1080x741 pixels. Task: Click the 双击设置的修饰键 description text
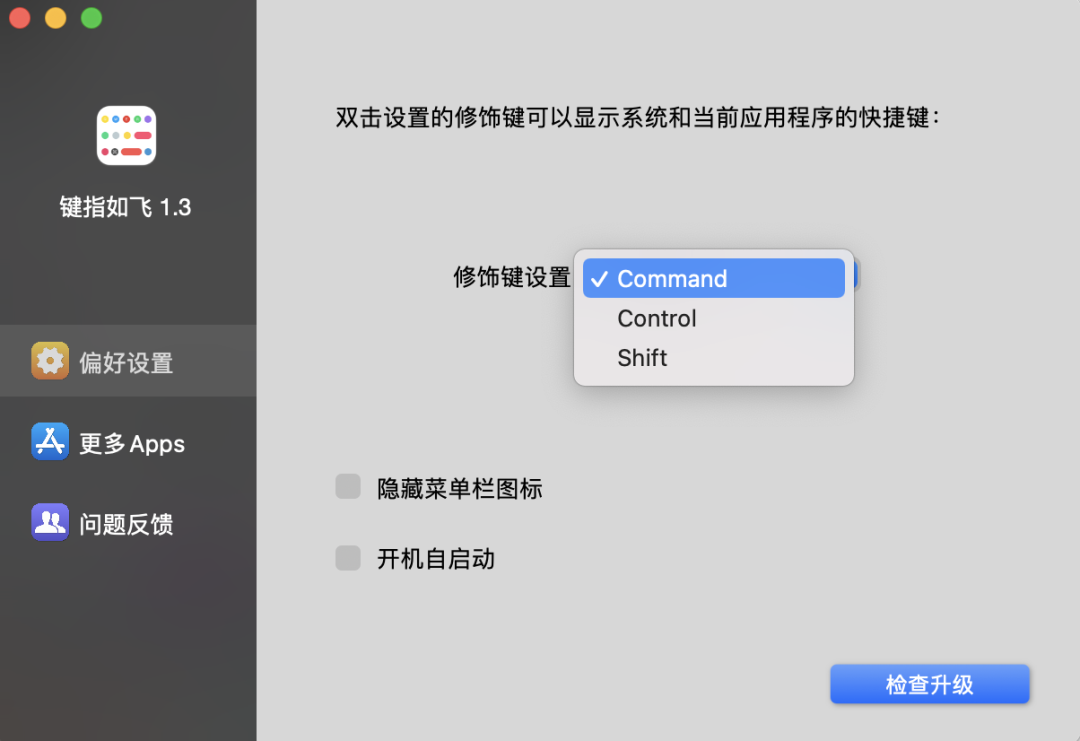point(638,117)
